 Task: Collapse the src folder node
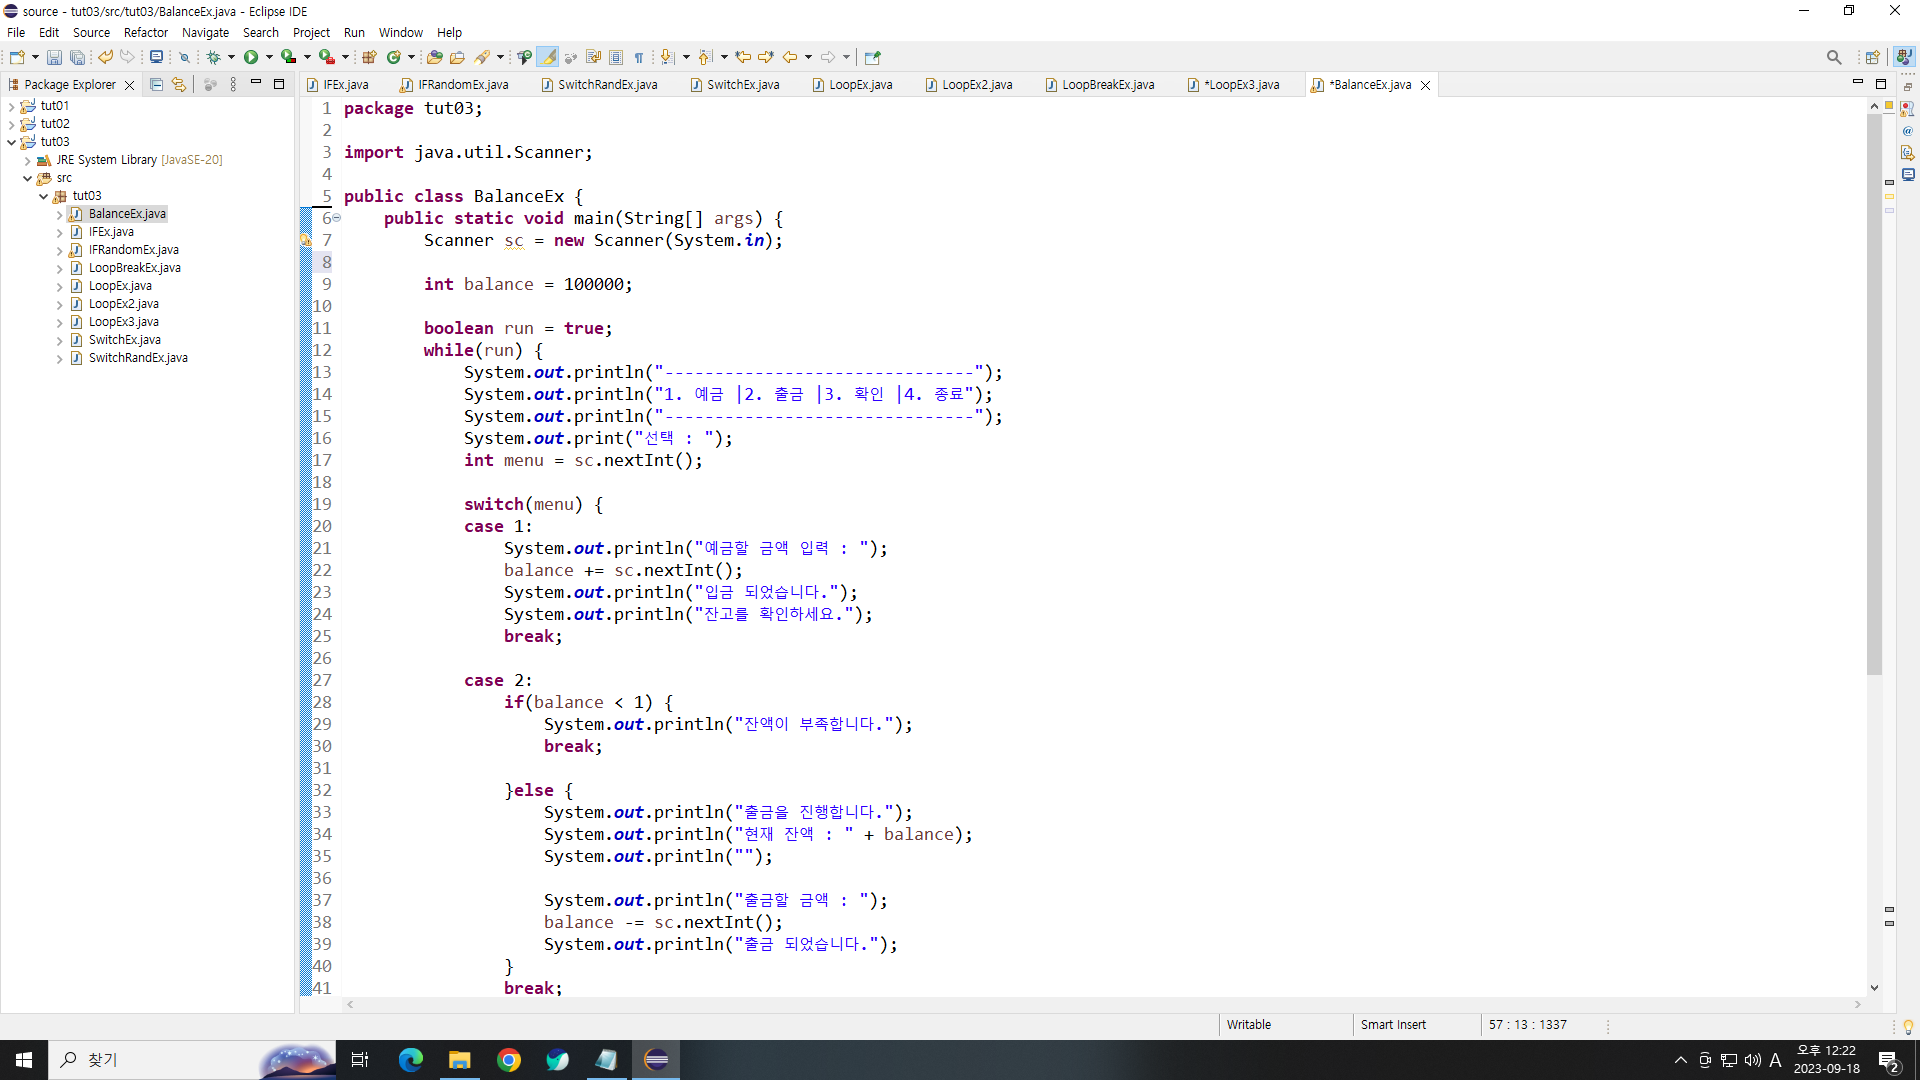tap(27, 178)
